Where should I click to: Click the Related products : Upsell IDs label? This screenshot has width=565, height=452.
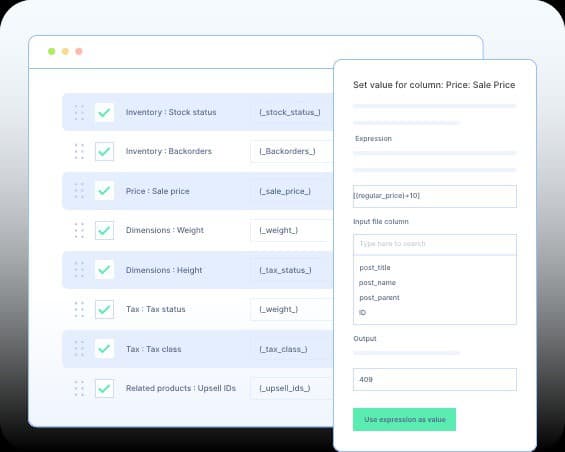point(181,388)
